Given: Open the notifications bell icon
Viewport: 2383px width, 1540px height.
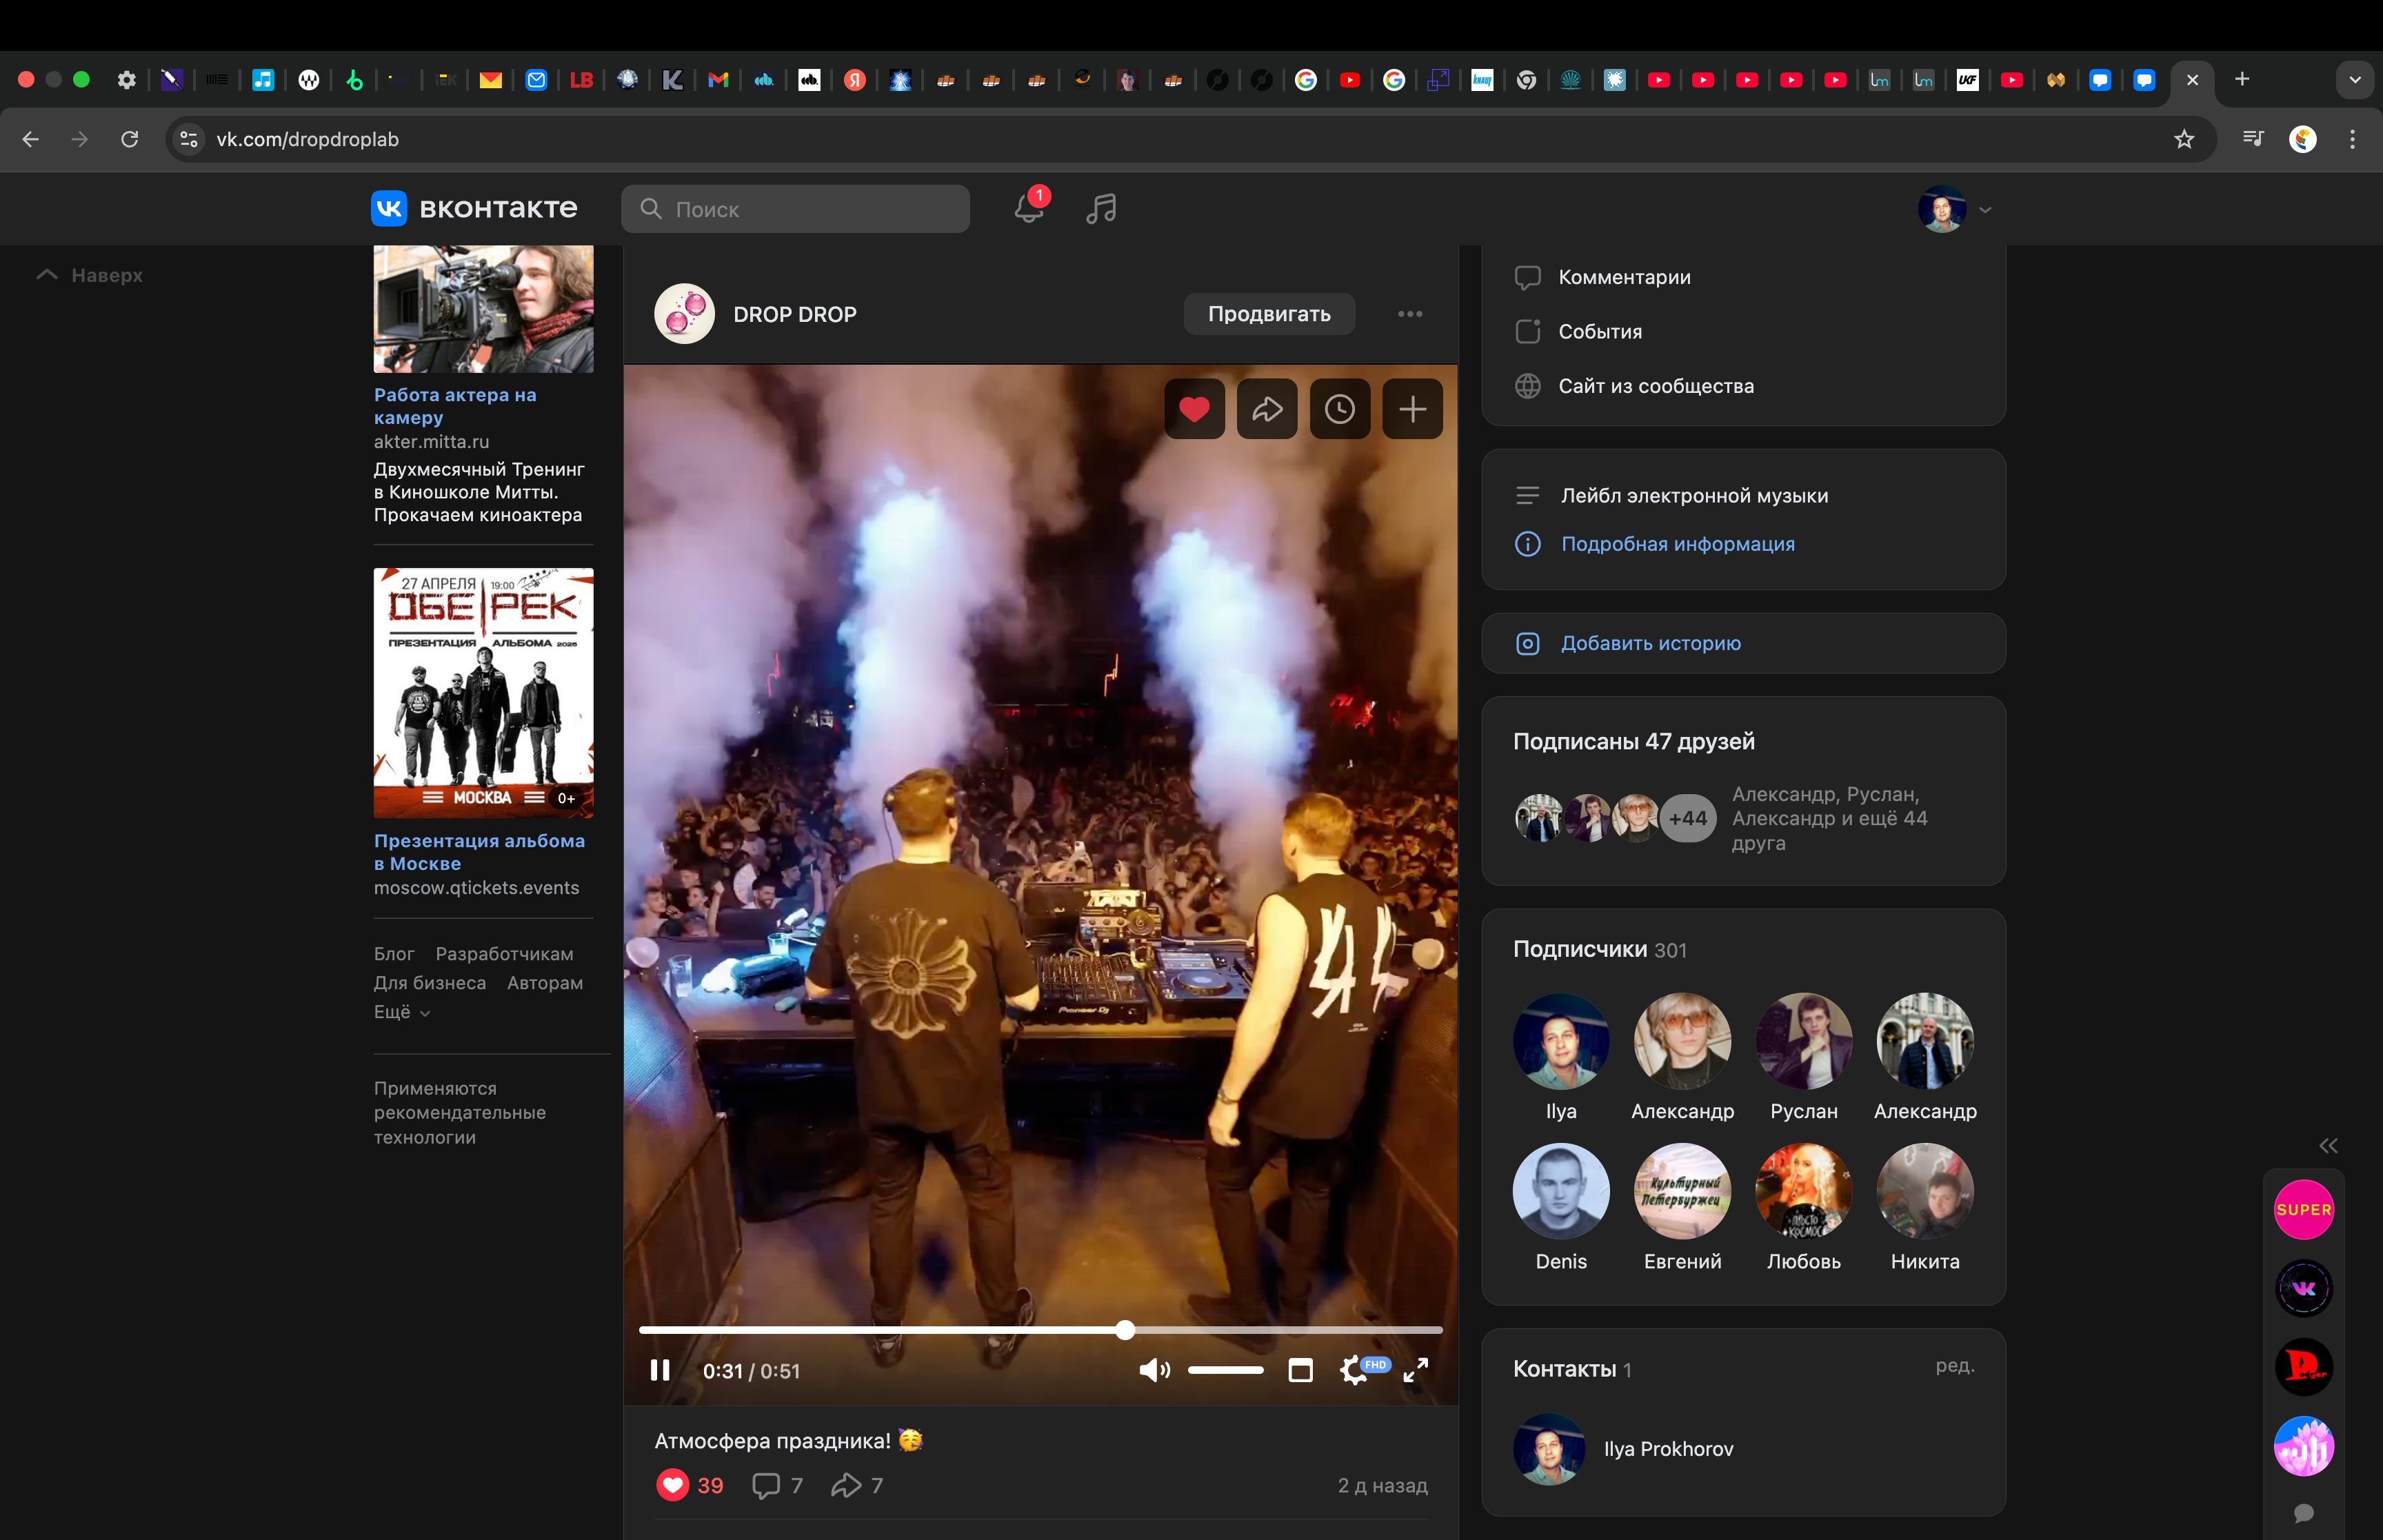Looking at the screenshot, I should click(1028, 208).
